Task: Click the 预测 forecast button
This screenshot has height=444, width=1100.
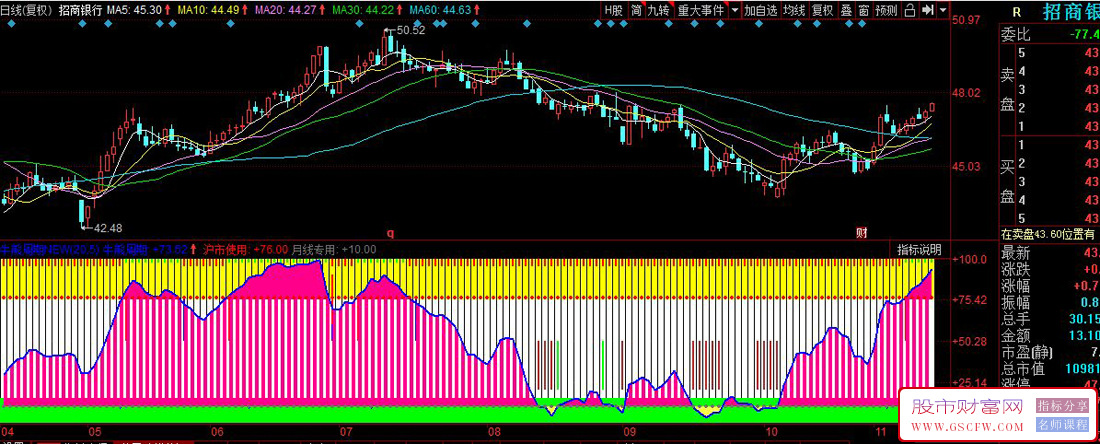Action: pos(887,11)
